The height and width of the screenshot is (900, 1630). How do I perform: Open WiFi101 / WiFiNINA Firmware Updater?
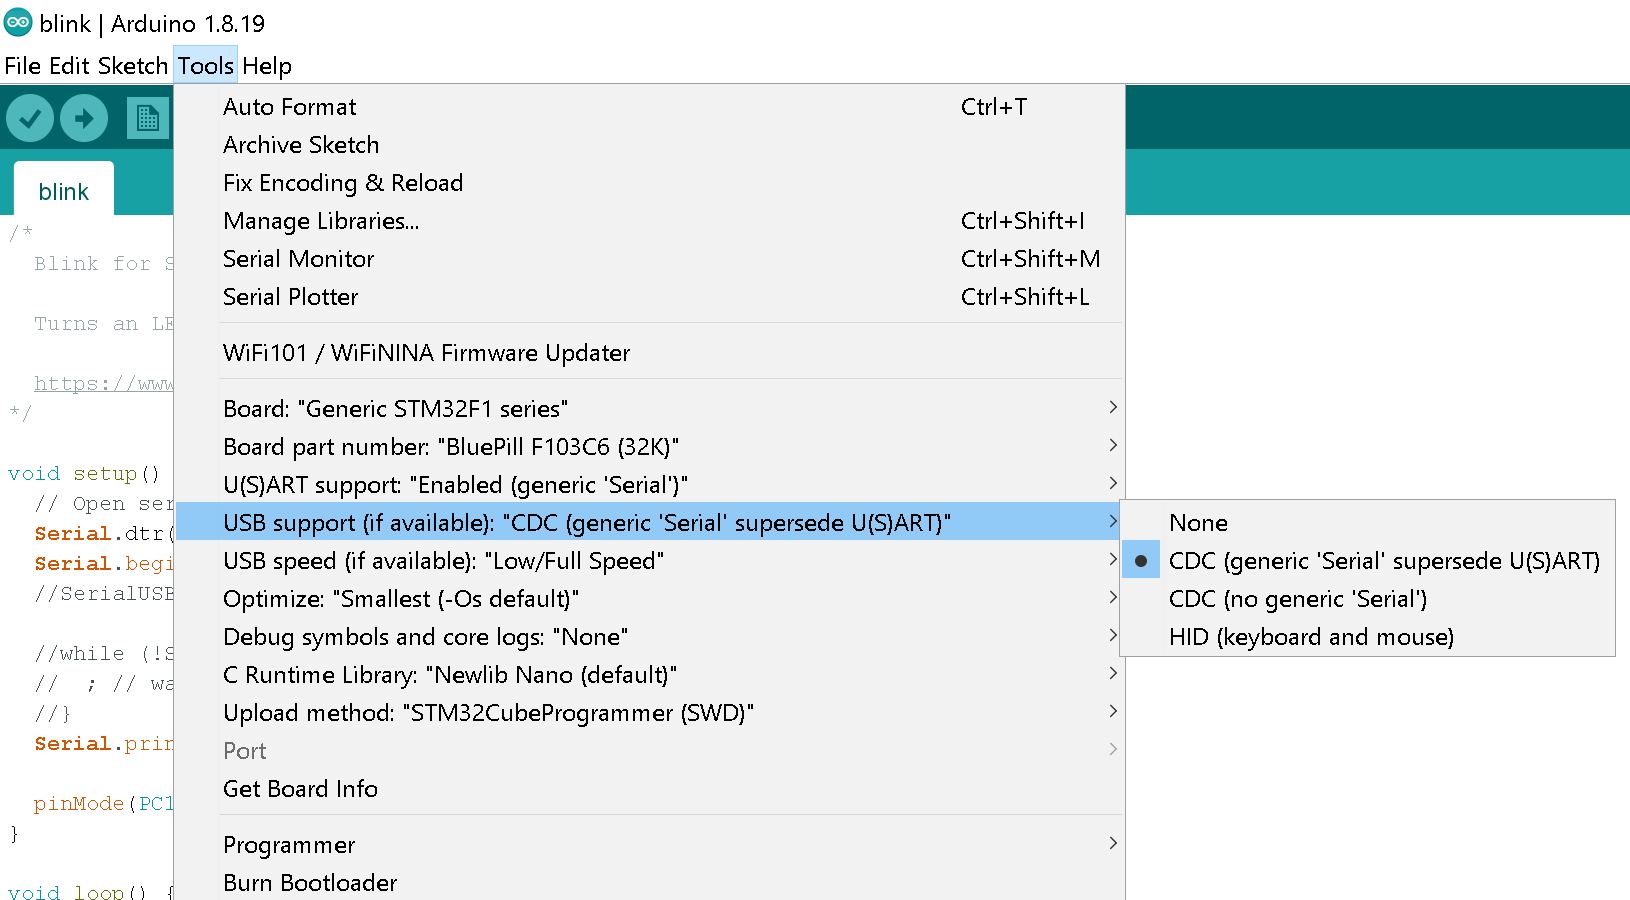[x=649, y=353]
